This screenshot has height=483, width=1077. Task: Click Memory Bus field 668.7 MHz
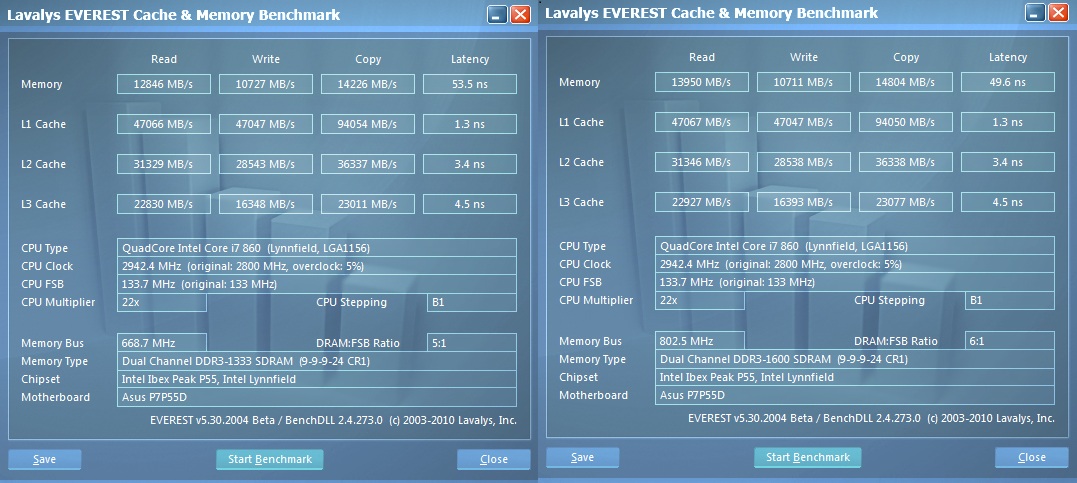(x=162, y=343)
